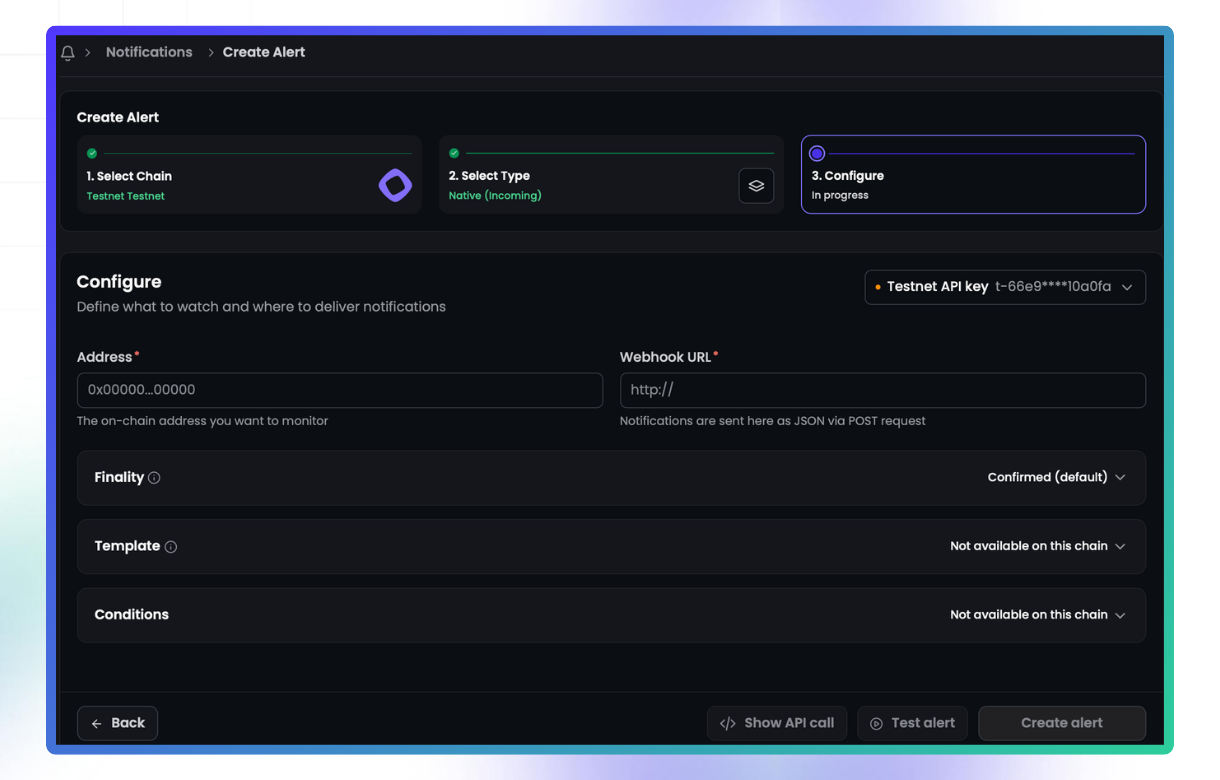
Task: Click the JSON via POST request helper text
Action: (773, 421)
